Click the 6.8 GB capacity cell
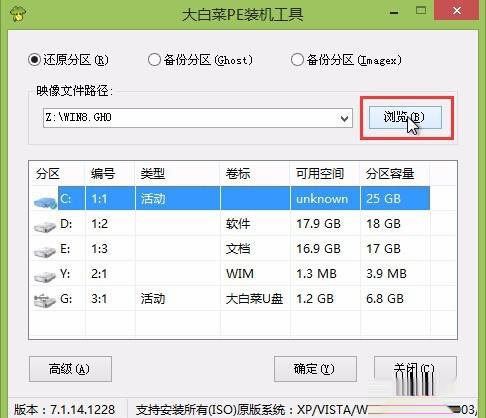Viewport: 486px width, 418px height. click(395, 299)
